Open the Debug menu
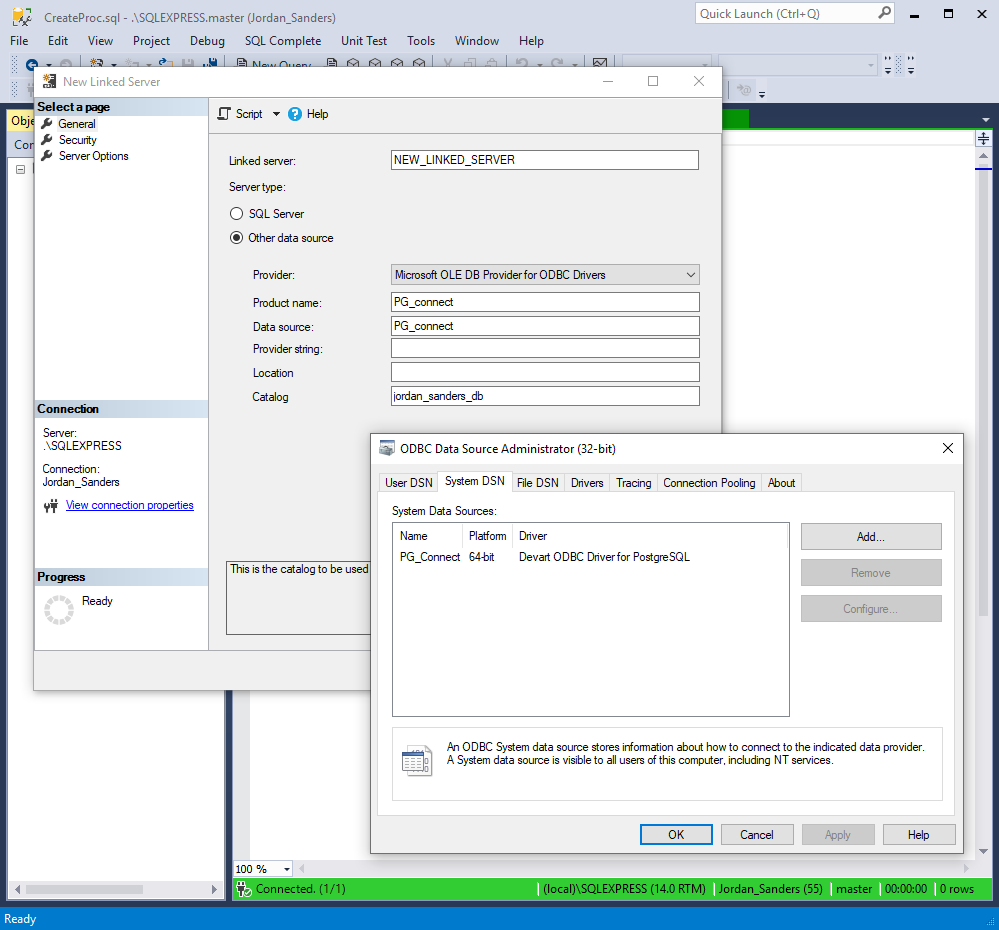 click(x=207, y=41)
